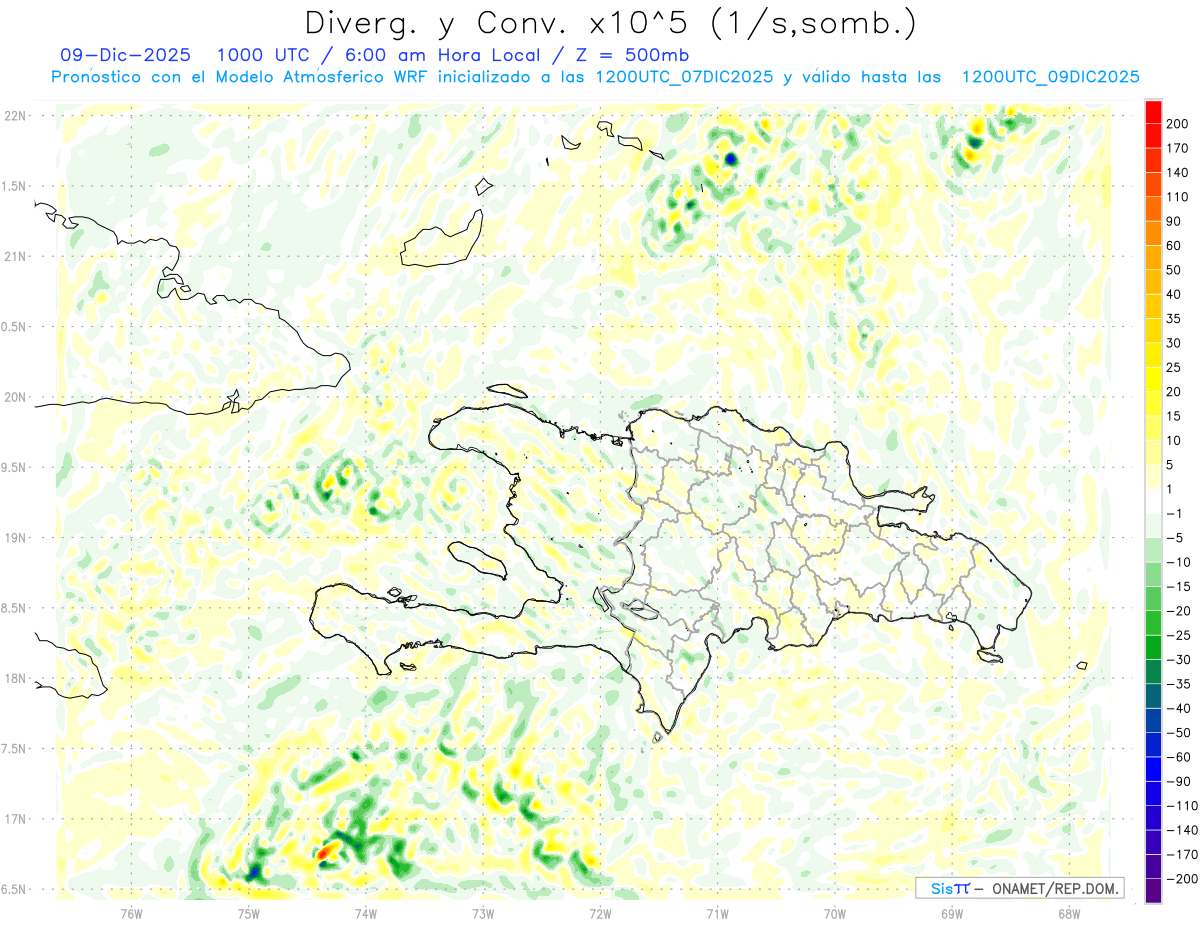
Task: Click the '76W' longitude label
Action: click(131, 913)
